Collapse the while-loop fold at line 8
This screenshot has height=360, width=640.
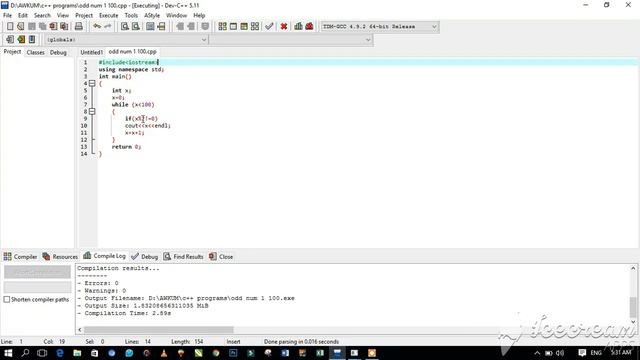[x=92, y=111]
